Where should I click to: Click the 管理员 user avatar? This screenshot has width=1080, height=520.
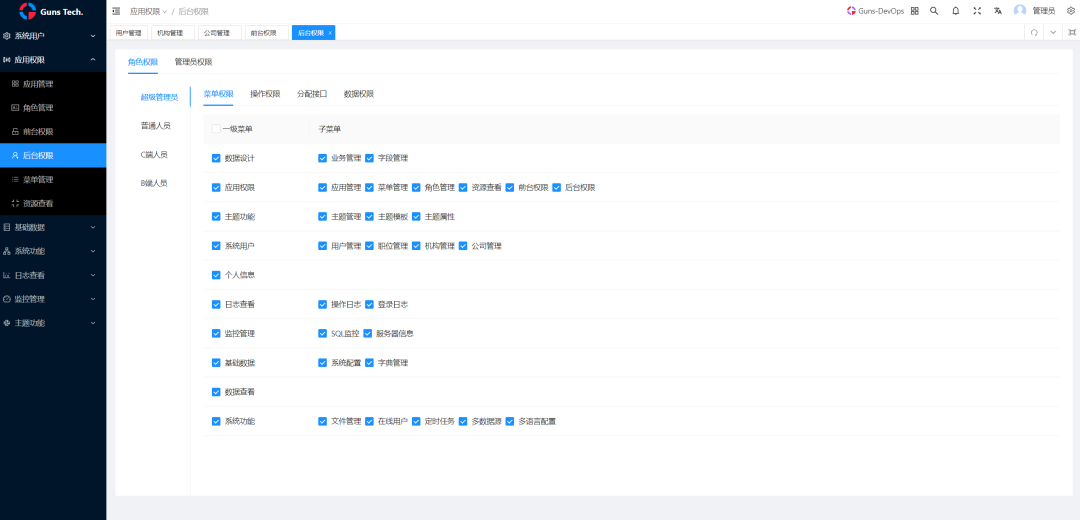point(1020,11)
